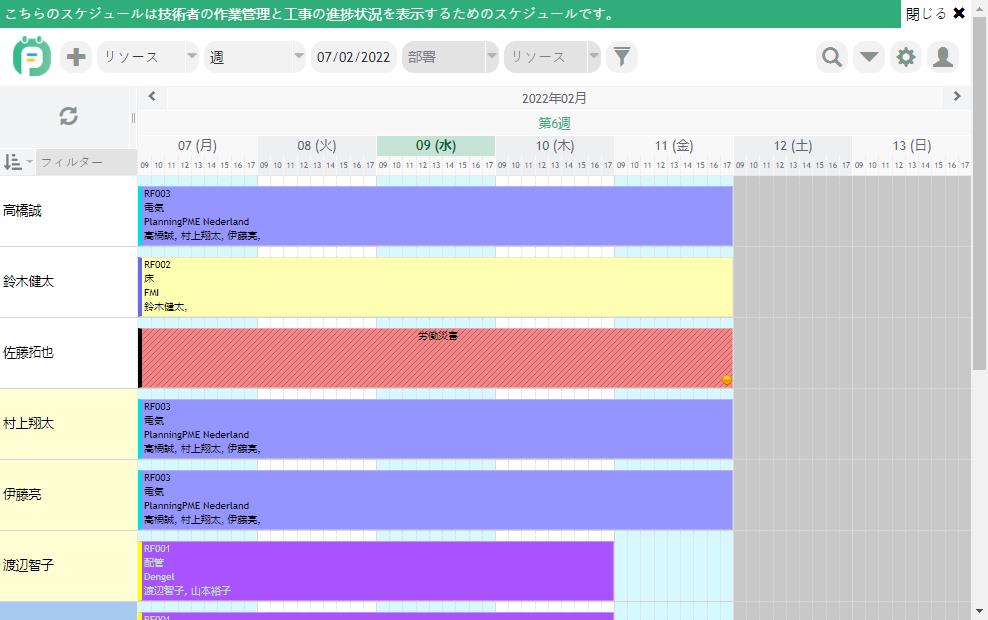This screenshot has width=988, height=620.
Task: Select the 08 (火) day header
Action: [317, 146]
